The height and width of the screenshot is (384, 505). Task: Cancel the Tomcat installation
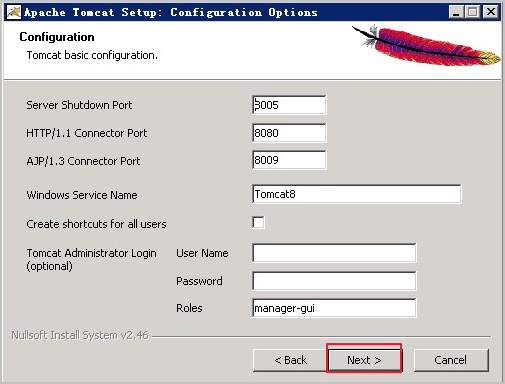(x=451, y=360)
